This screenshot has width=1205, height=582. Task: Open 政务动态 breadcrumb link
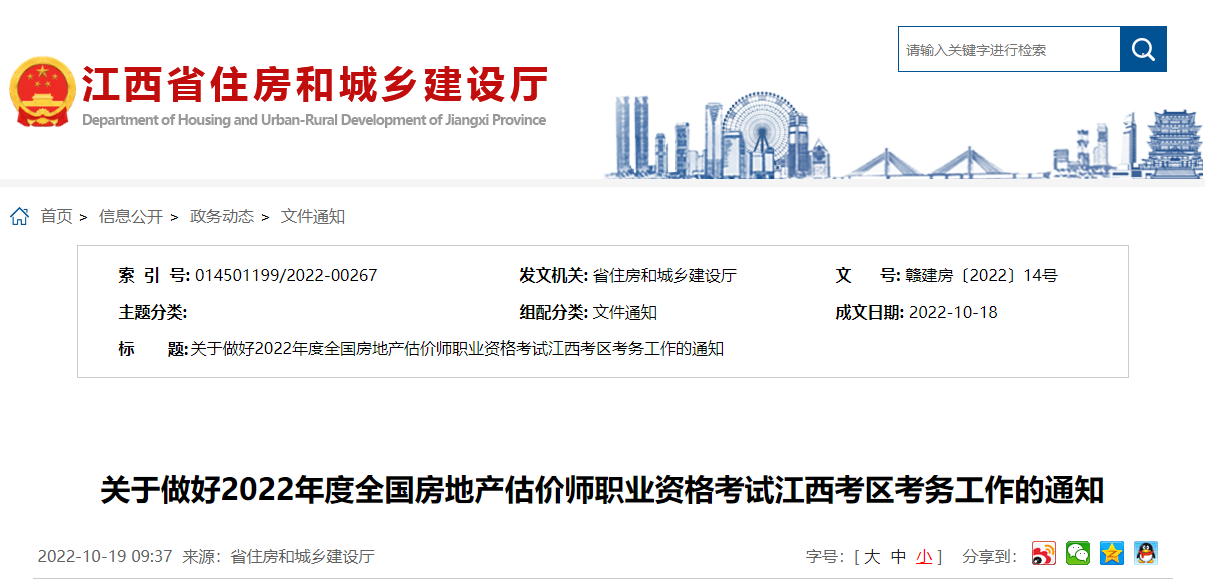click(x=222, y=216)
